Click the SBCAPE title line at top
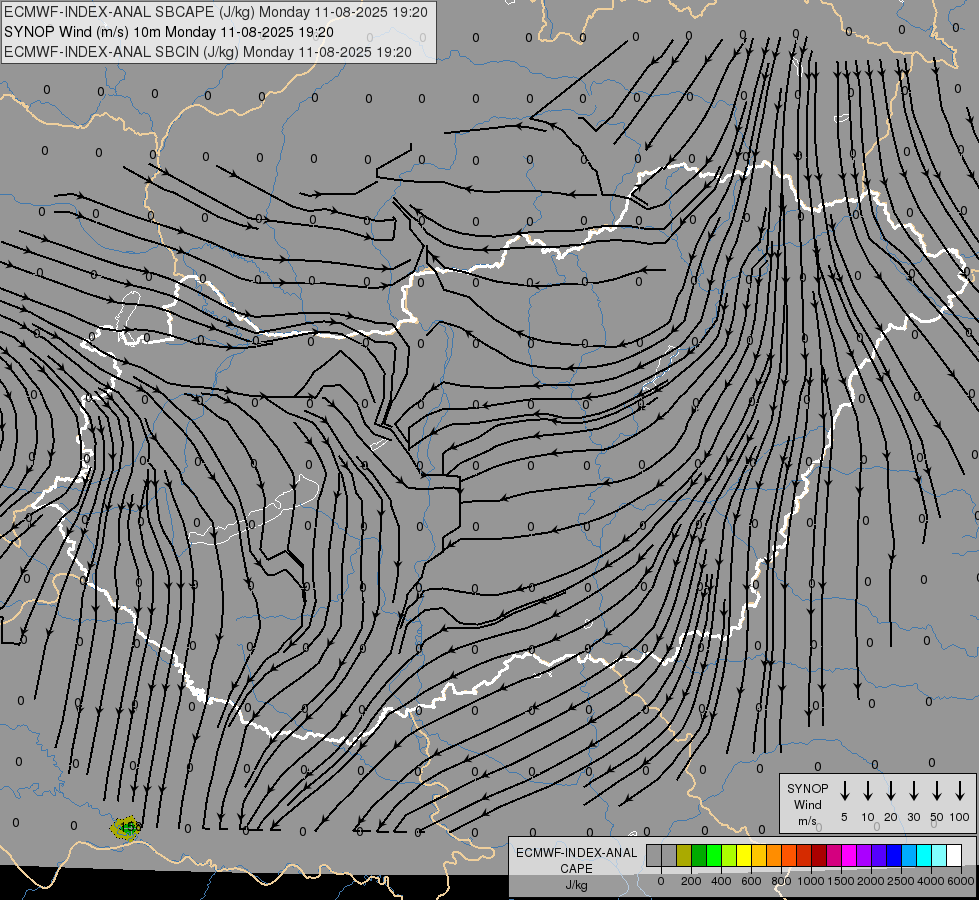Screen dimensions: 979x900 (x=215, y=12)
